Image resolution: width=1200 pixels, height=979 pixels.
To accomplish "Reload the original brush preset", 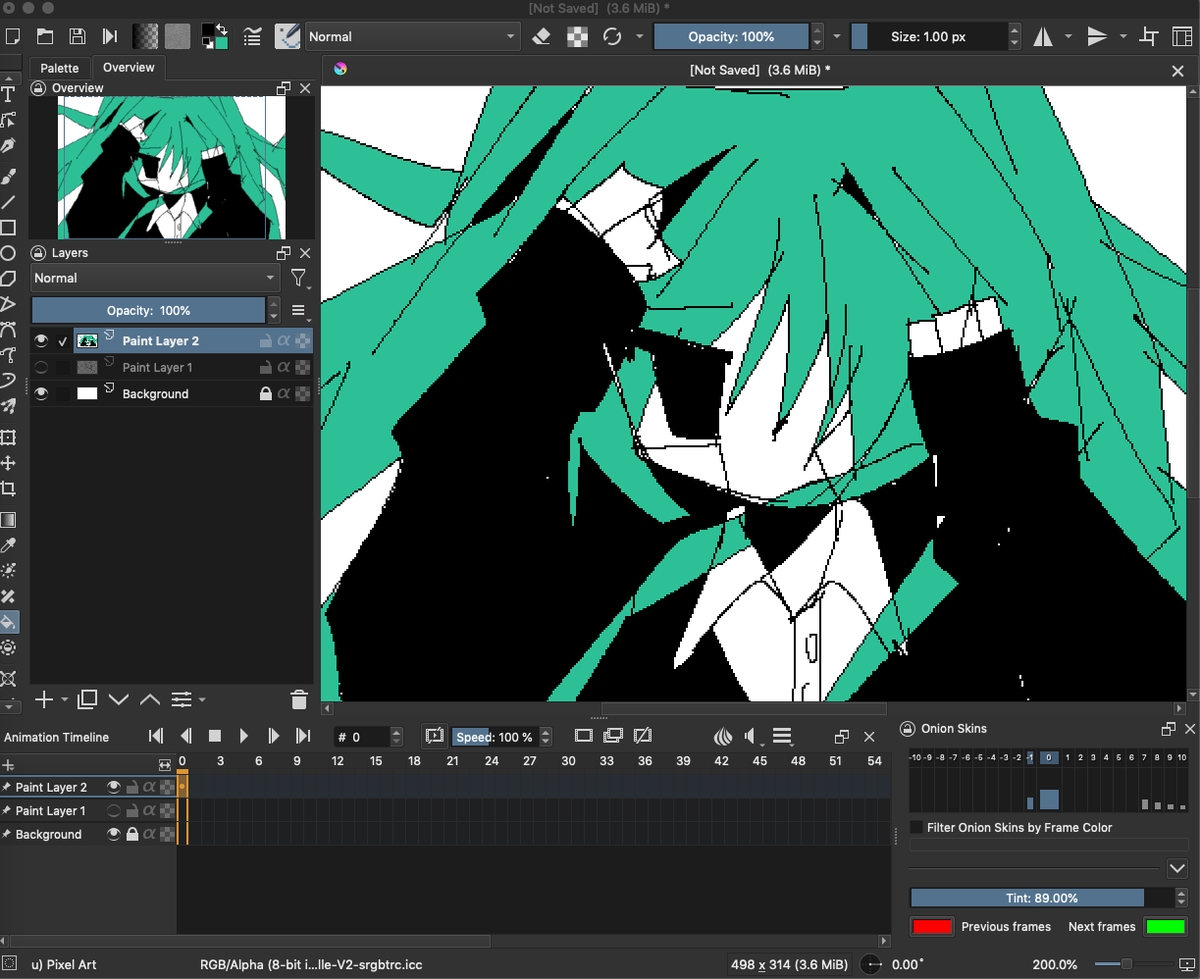I will tap(612, 37).
